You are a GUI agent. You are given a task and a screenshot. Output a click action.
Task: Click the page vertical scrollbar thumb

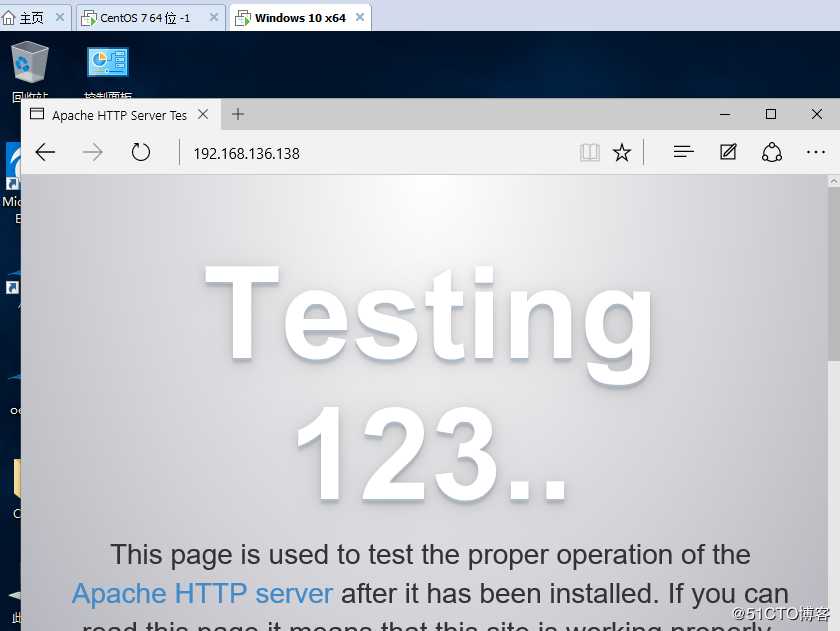tap(834, 274)
